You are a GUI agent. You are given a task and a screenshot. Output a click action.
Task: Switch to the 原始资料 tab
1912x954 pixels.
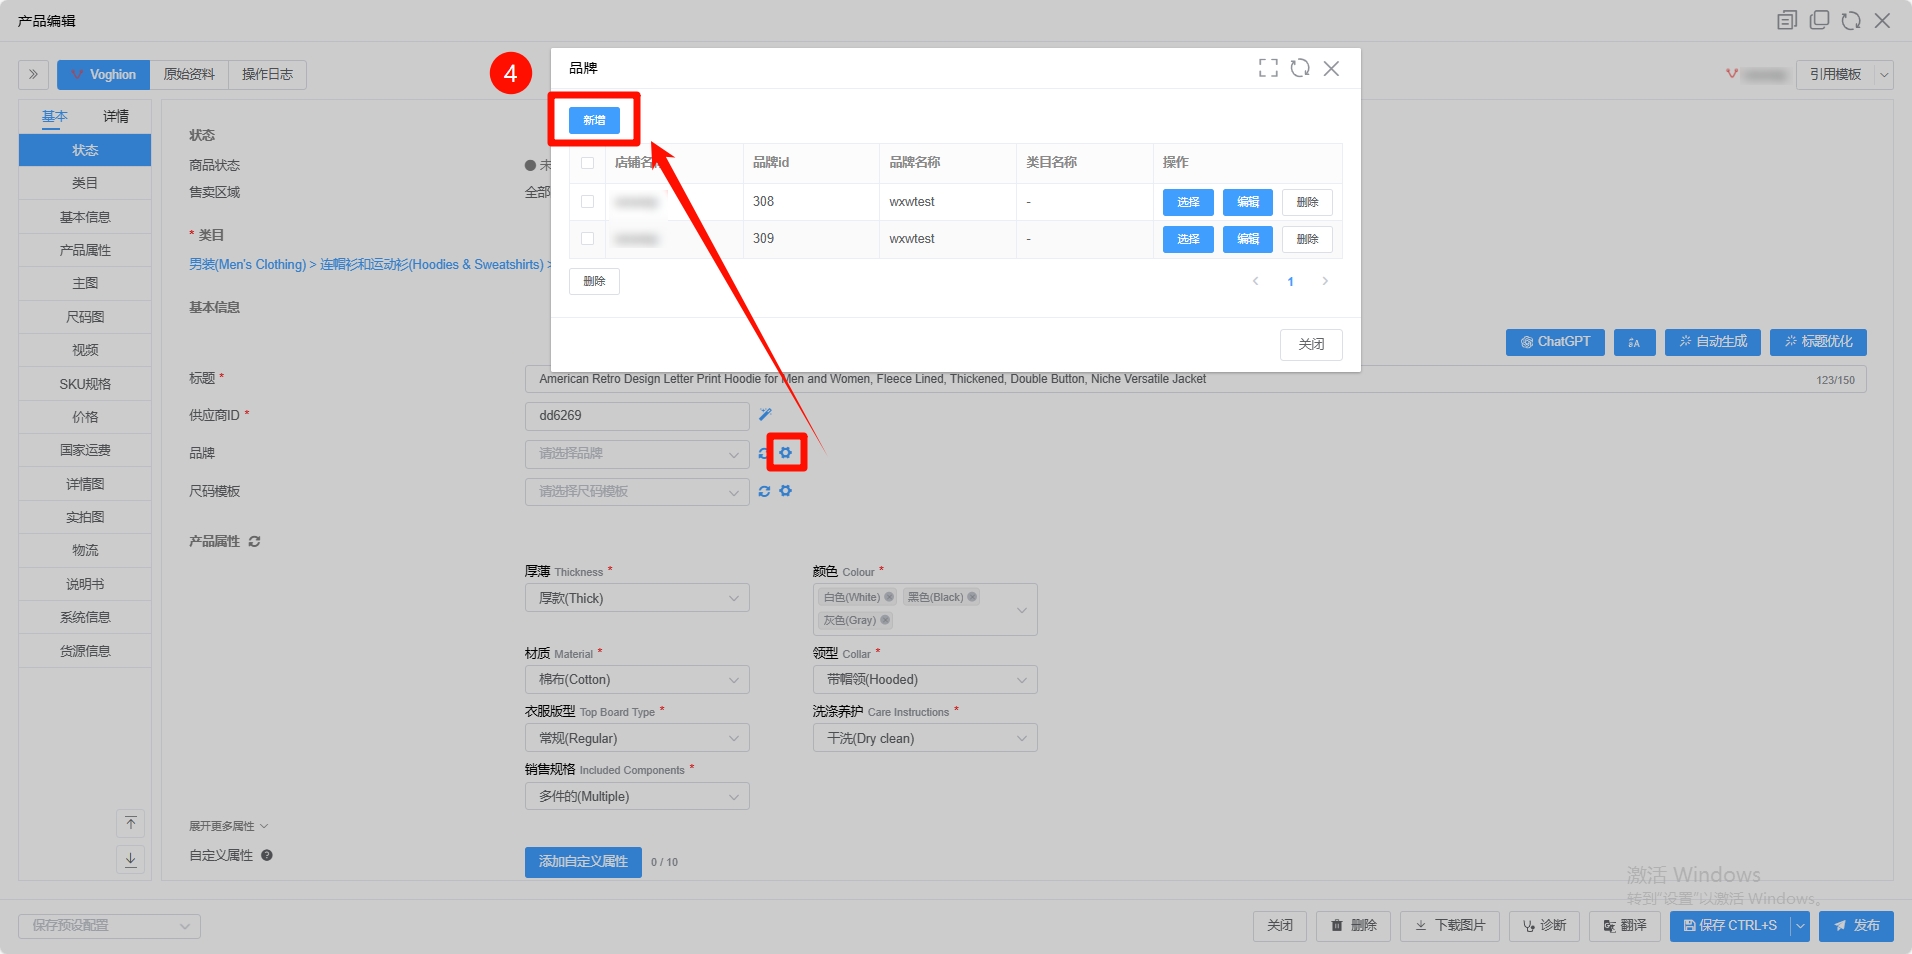click(189, 75)
